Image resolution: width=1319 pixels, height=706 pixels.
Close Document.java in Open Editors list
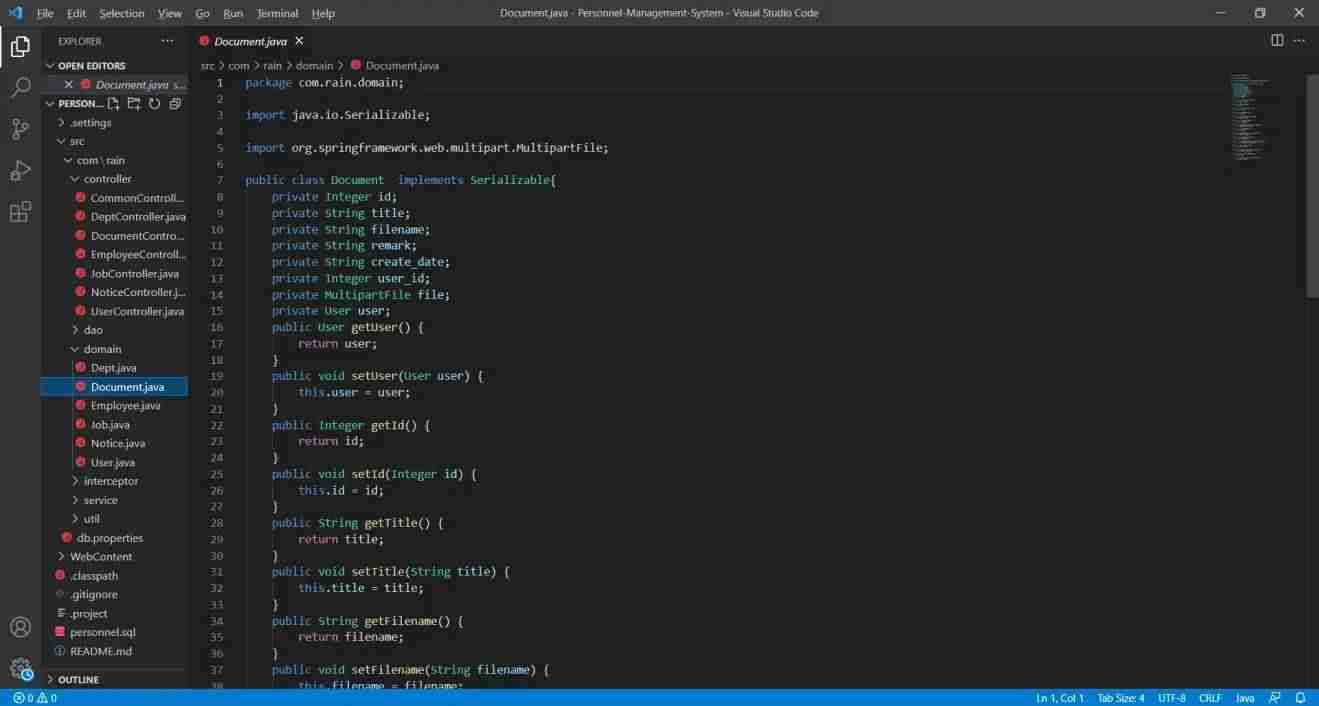(x=69, y=85)
